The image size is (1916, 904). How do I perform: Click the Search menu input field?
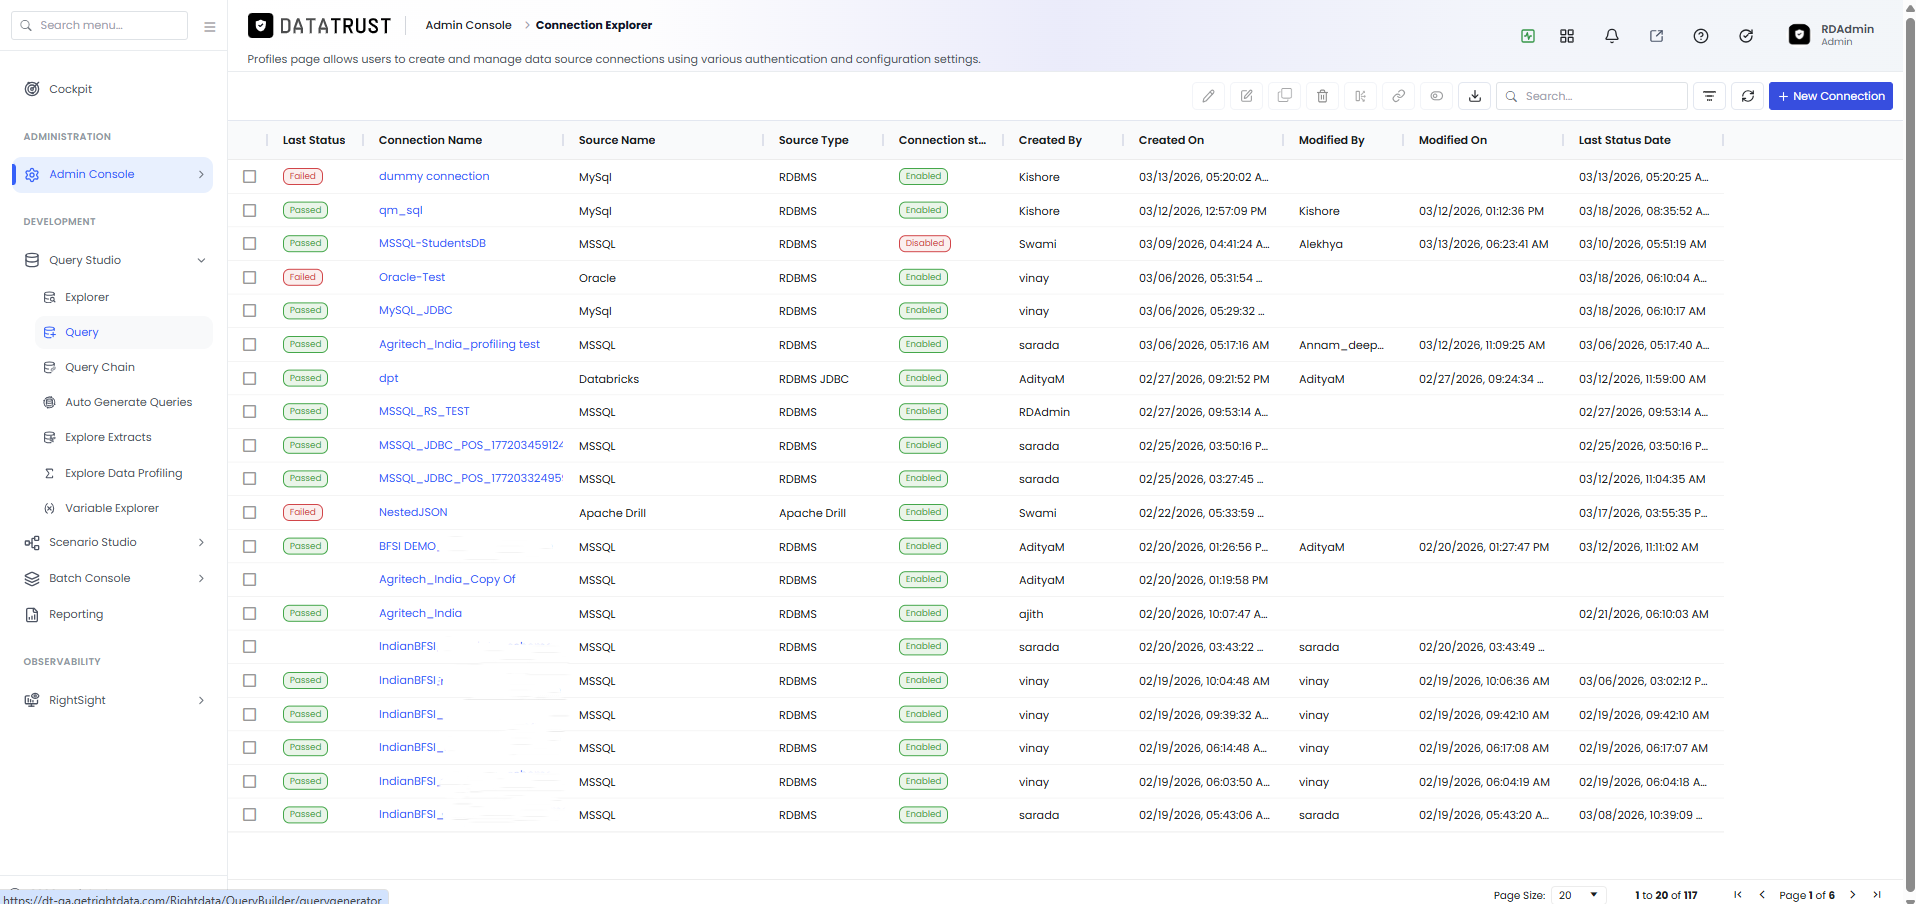point(99,25)
